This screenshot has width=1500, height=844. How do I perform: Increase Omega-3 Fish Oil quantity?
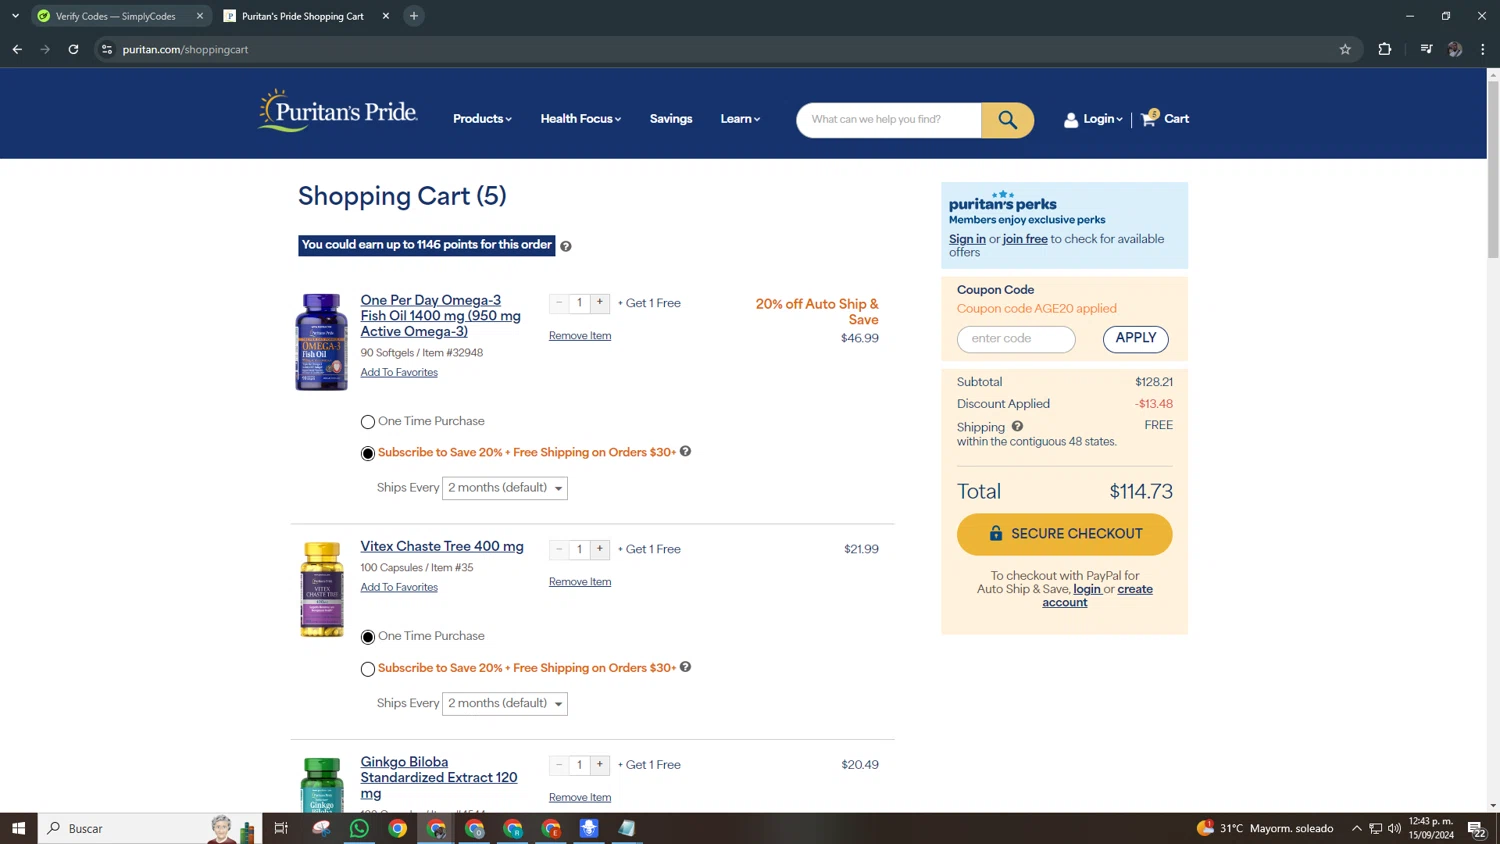pyautogui.click(x=600, y=303)
